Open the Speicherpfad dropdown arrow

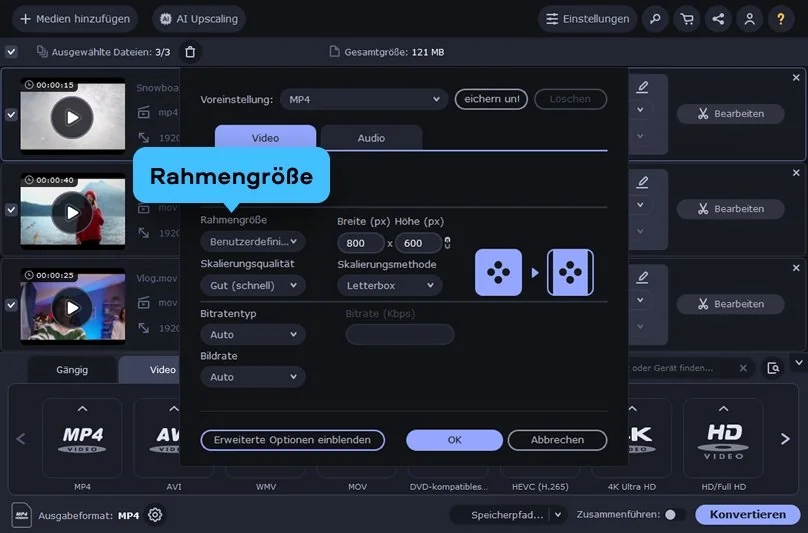point(558,514)
